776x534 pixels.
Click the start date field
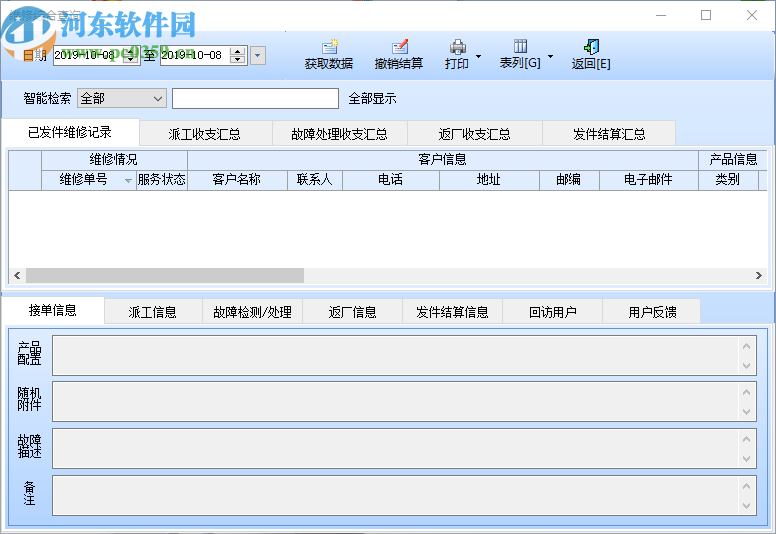(89, 55)
